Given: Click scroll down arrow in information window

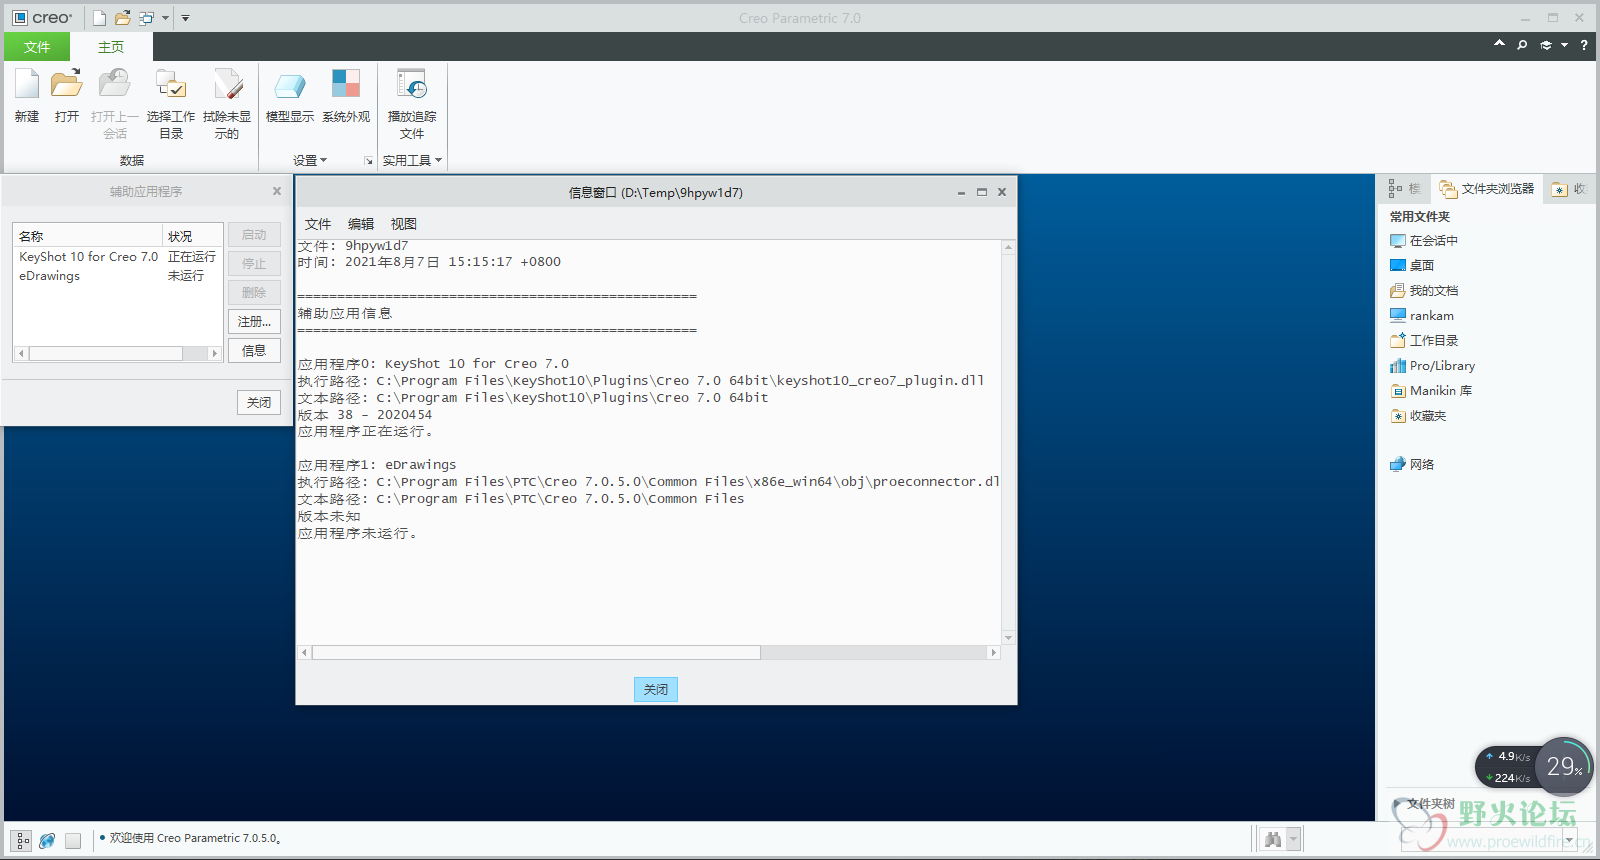Looking at the screenshot, I should pyautogui.click(x=1008, y=637).
